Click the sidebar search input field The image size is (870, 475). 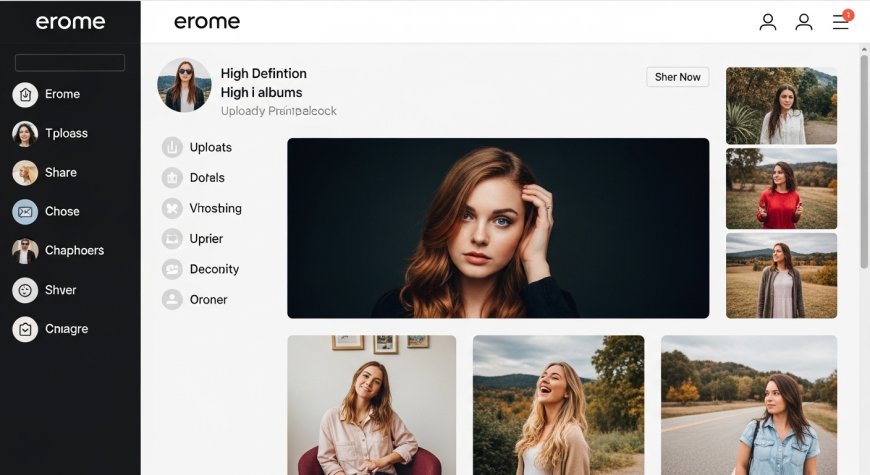[x=70, y=63]
